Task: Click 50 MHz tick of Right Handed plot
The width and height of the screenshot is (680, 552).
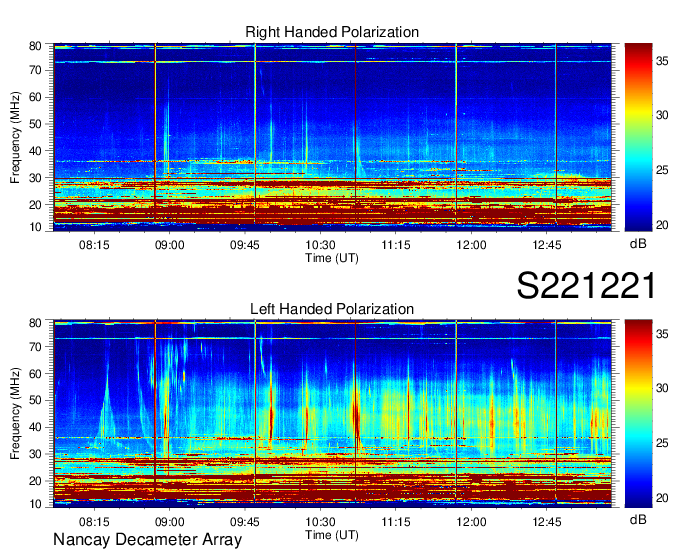Action: click(35, 124)
